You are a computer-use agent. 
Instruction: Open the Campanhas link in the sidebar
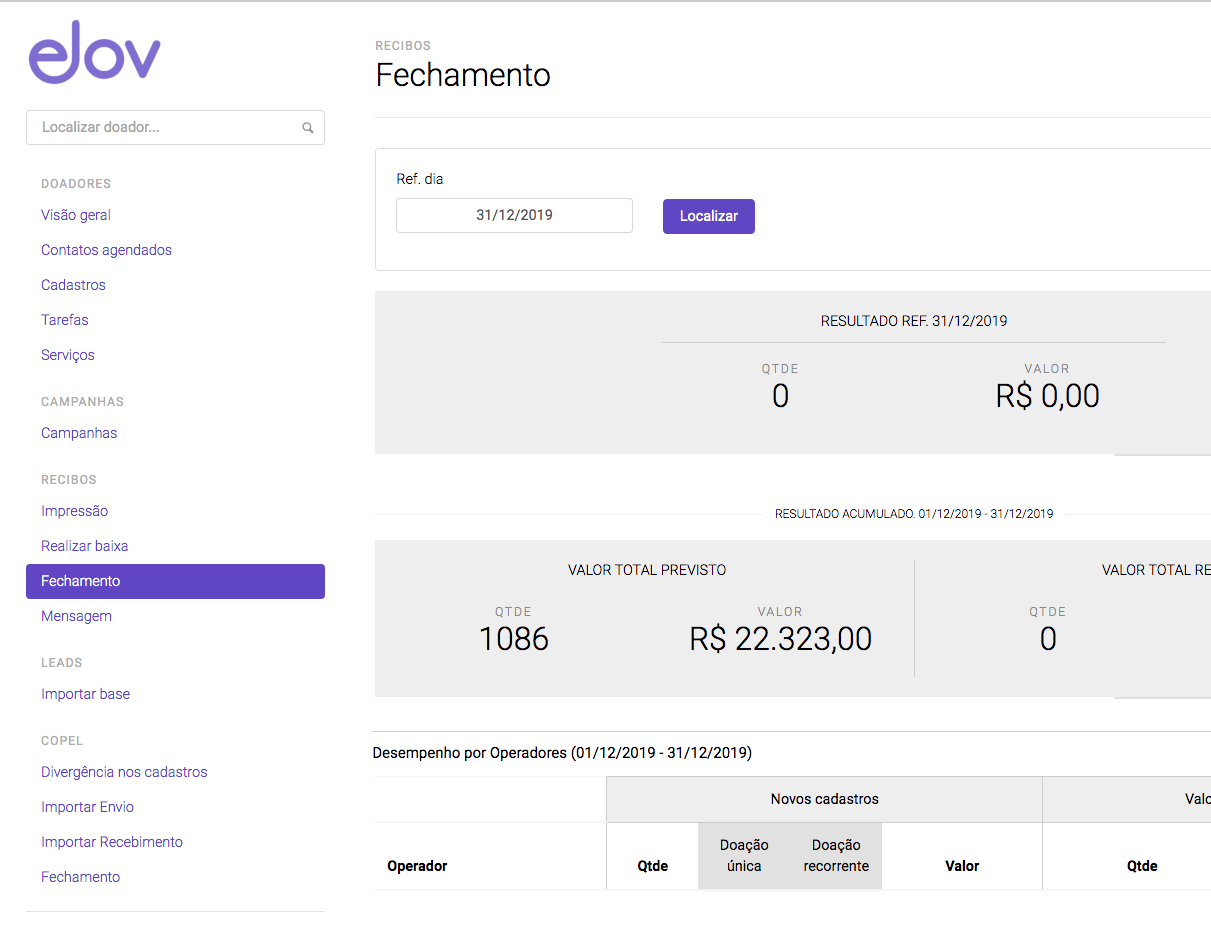pos(79,433)
